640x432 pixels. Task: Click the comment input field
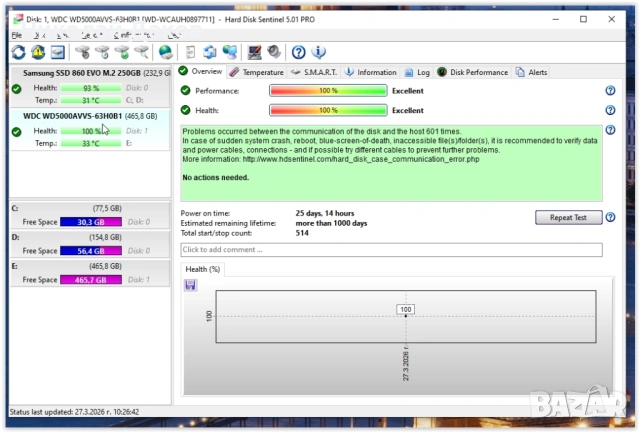pyautogui.click(x=391, y=249)
